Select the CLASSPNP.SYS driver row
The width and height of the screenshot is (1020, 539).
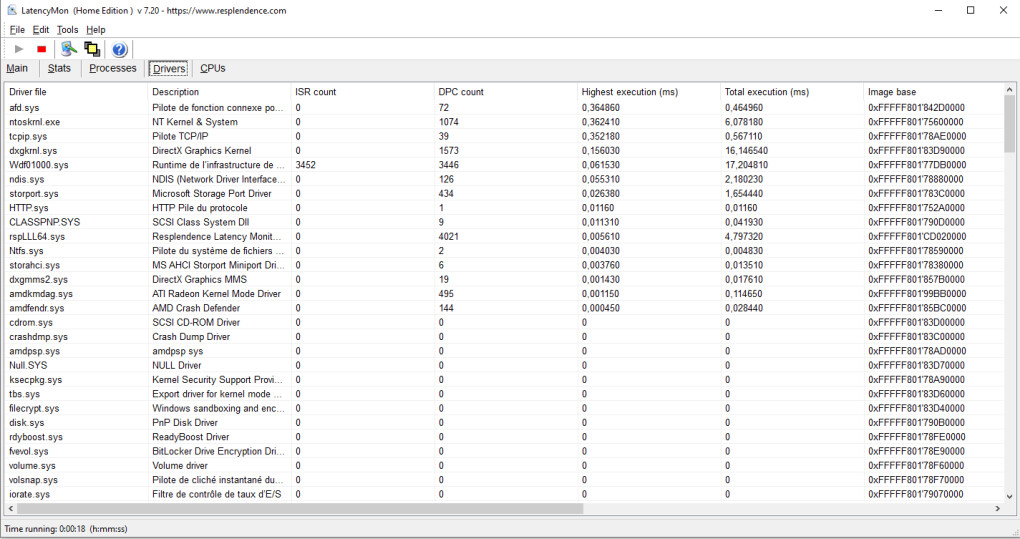tap(504, 222)
